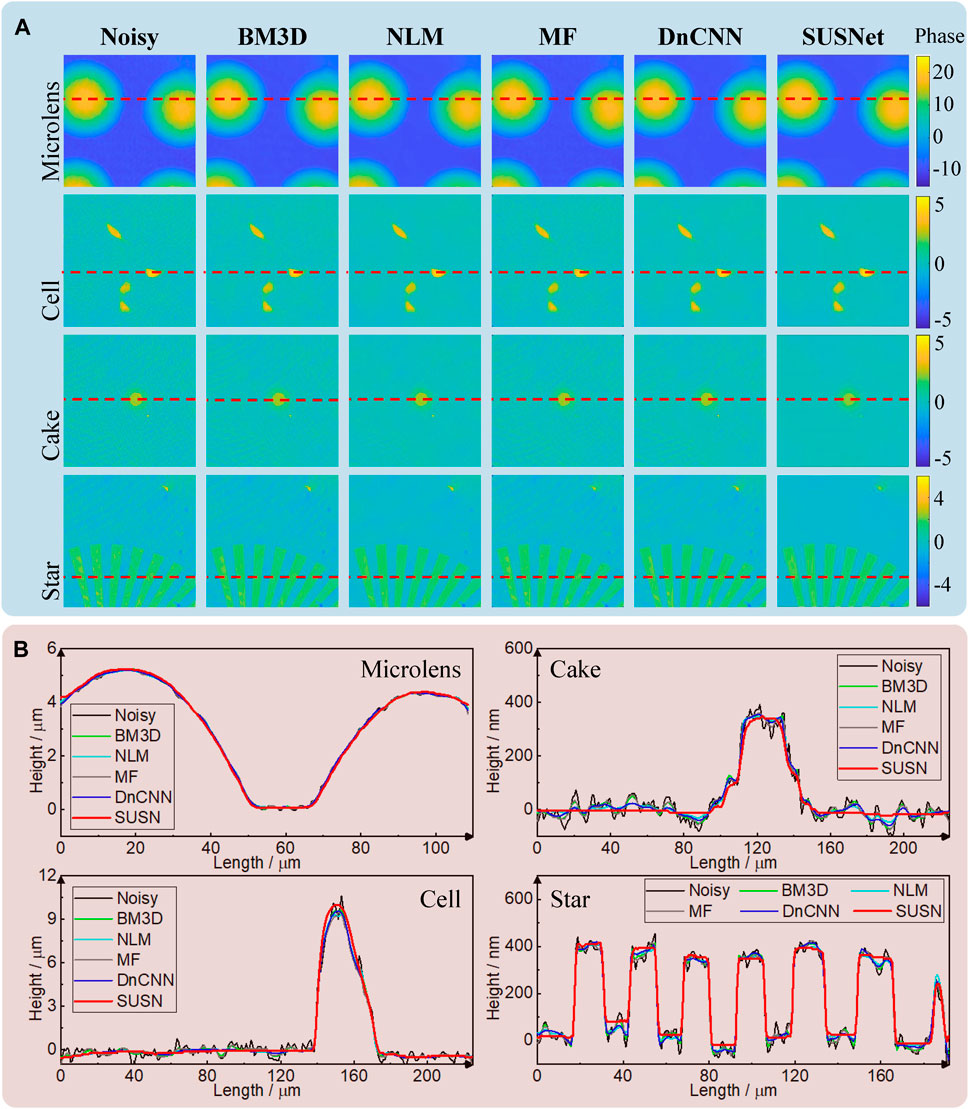
Task: Click the SUSNet column header
Action: click(x=842, y=37)
